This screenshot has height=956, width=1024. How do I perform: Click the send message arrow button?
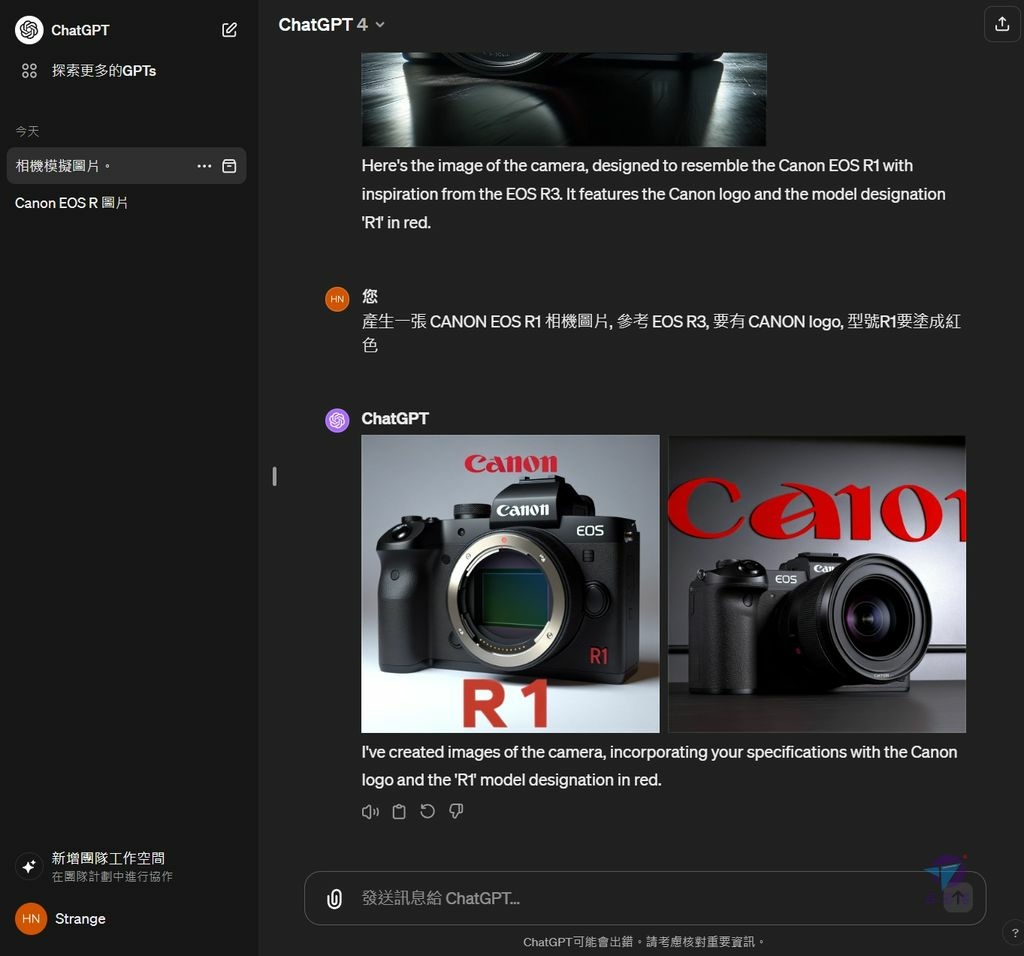958,898
